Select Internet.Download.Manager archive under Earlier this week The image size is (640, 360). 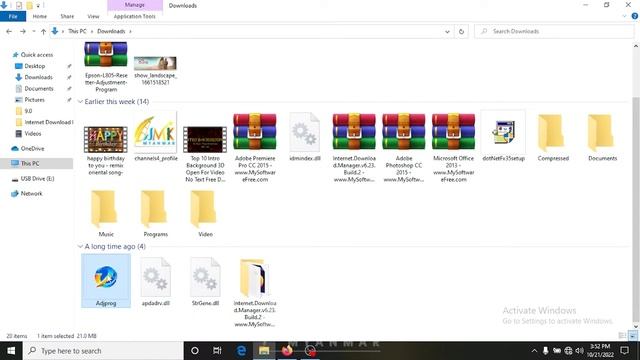(x=354, y=148)
